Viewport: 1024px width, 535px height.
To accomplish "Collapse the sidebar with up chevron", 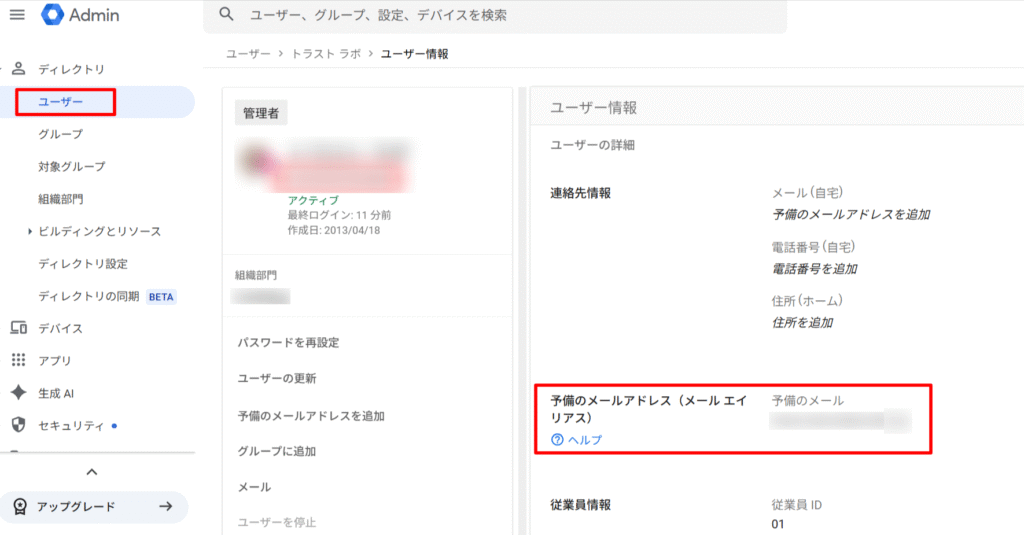I will (x=92, y=471).
